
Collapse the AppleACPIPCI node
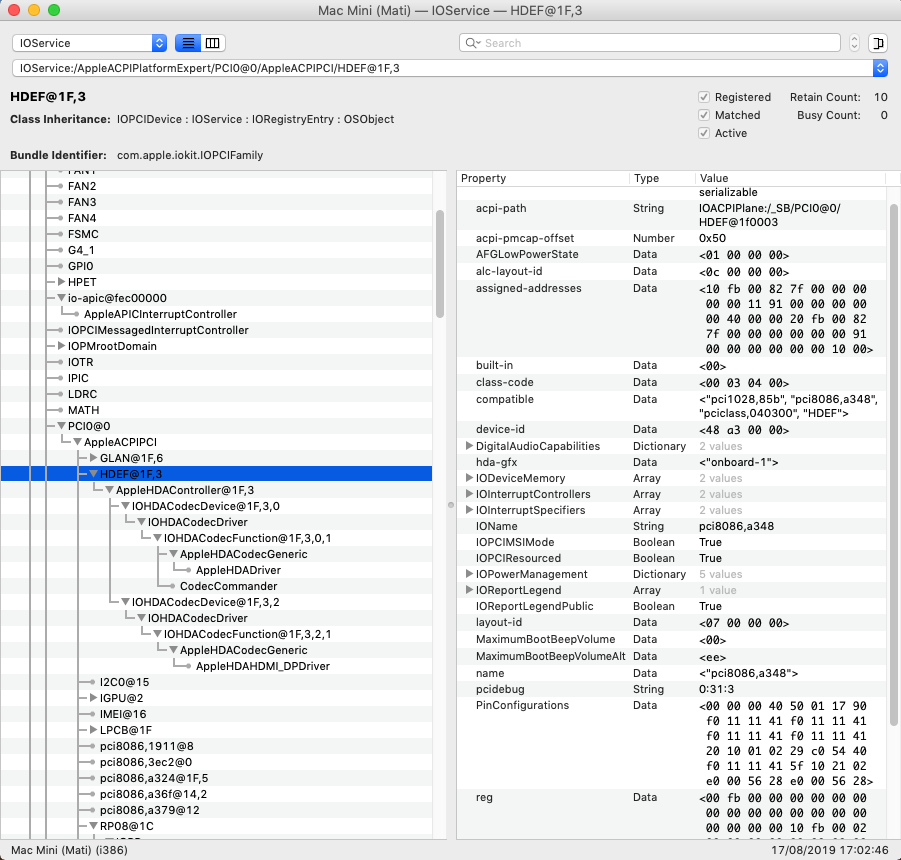[77, 442]
